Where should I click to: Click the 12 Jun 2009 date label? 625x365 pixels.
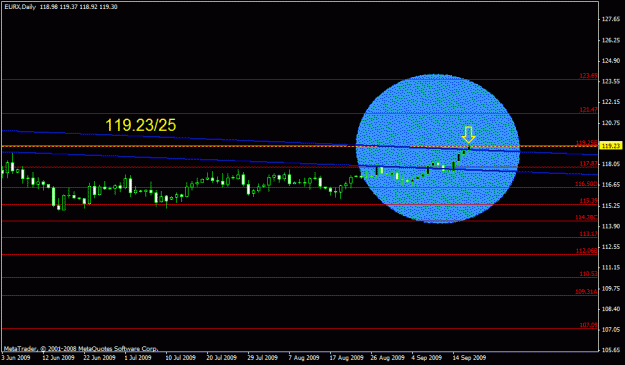(x=58, y=357)
